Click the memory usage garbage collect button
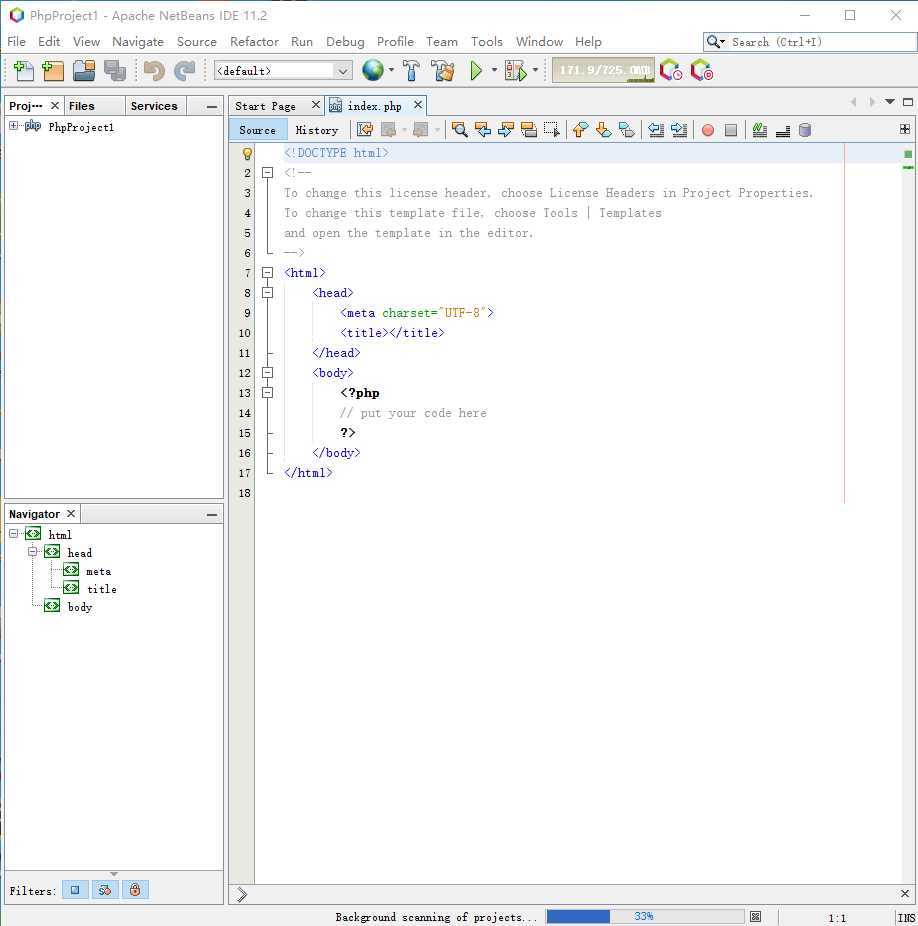Image resolution: width=918 pixels, height=926 pixels. coord(603,70)
